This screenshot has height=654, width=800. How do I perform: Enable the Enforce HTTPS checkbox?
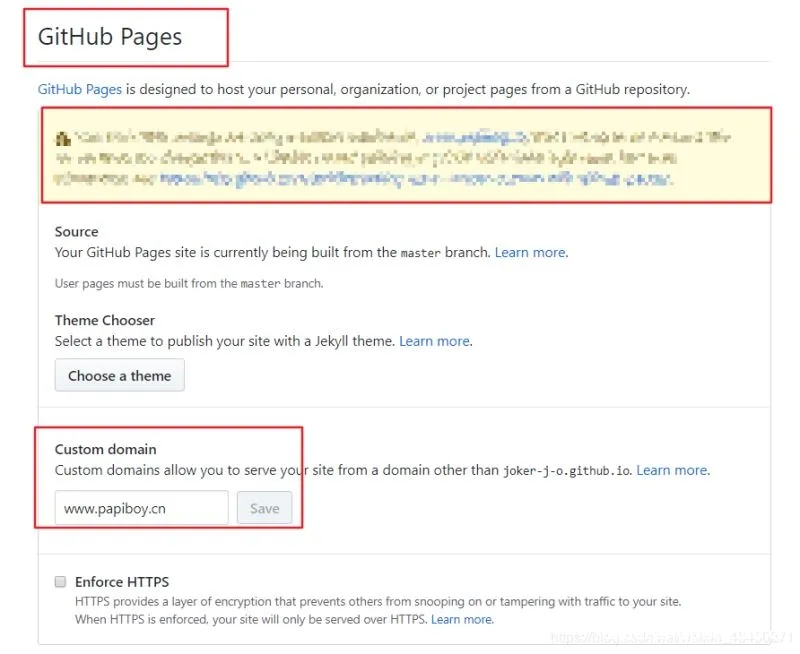[60, 582]
